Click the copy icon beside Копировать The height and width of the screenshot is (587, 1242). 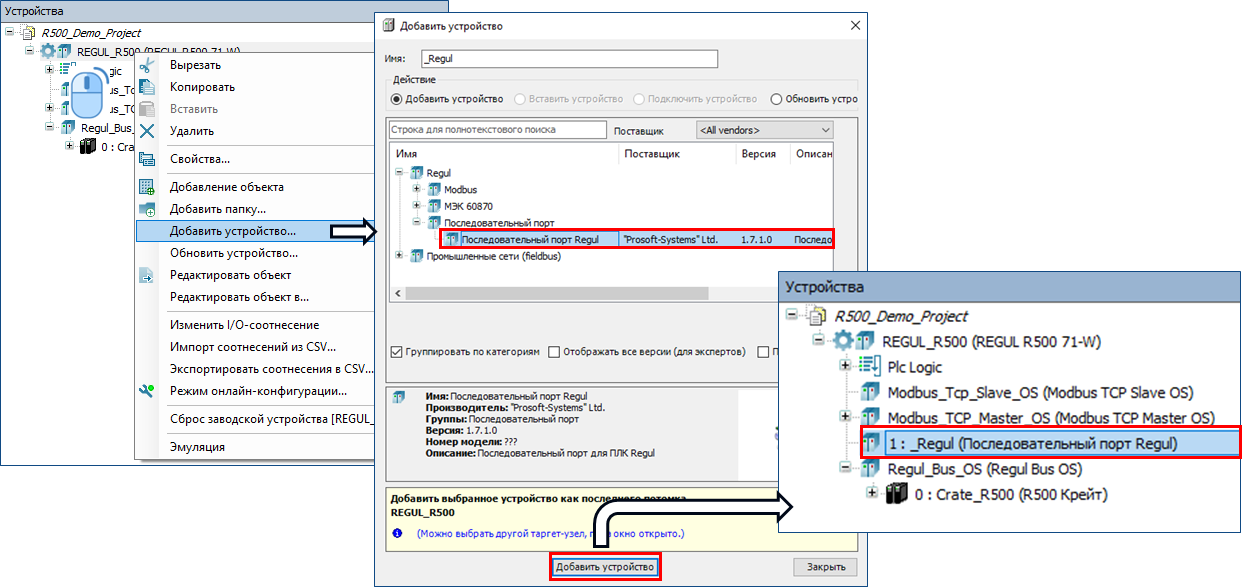[x=147, y=87]
